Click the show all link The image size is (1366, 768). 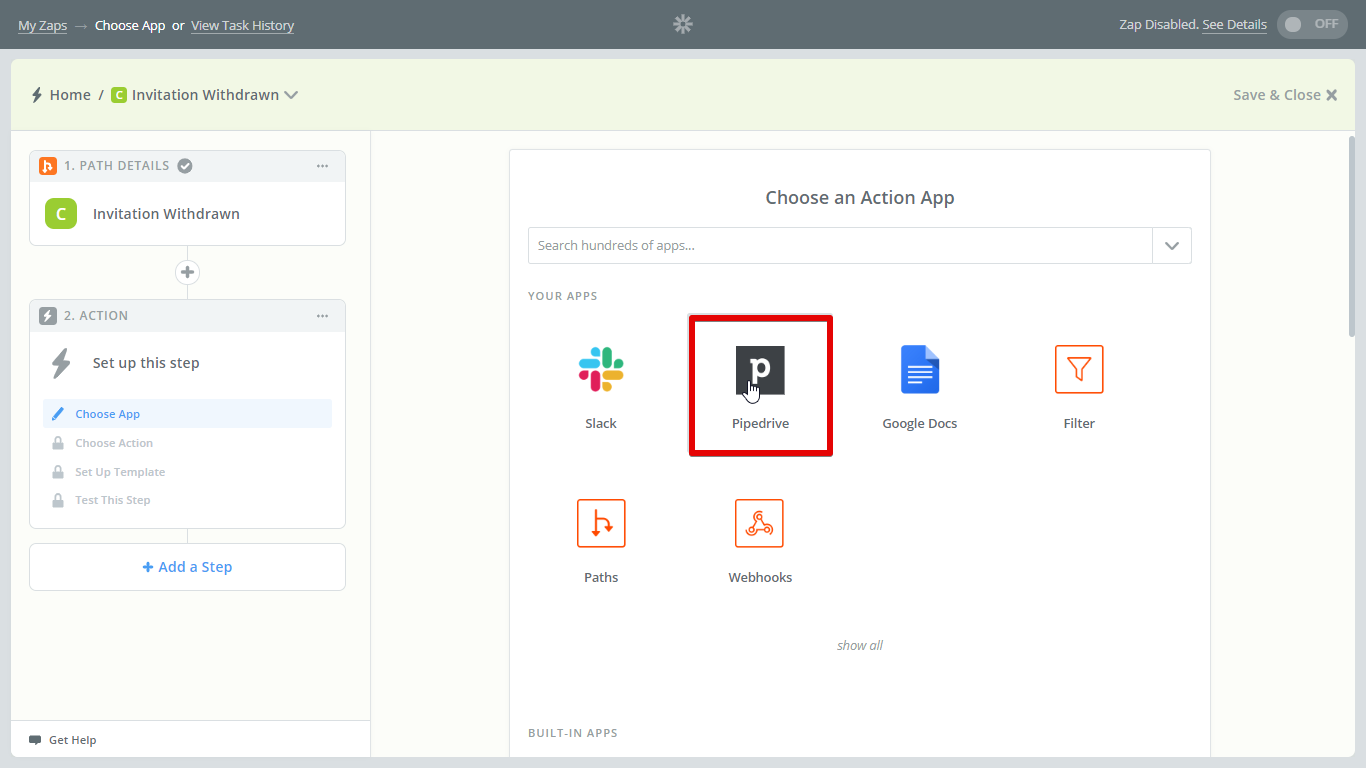pos(860,645)
